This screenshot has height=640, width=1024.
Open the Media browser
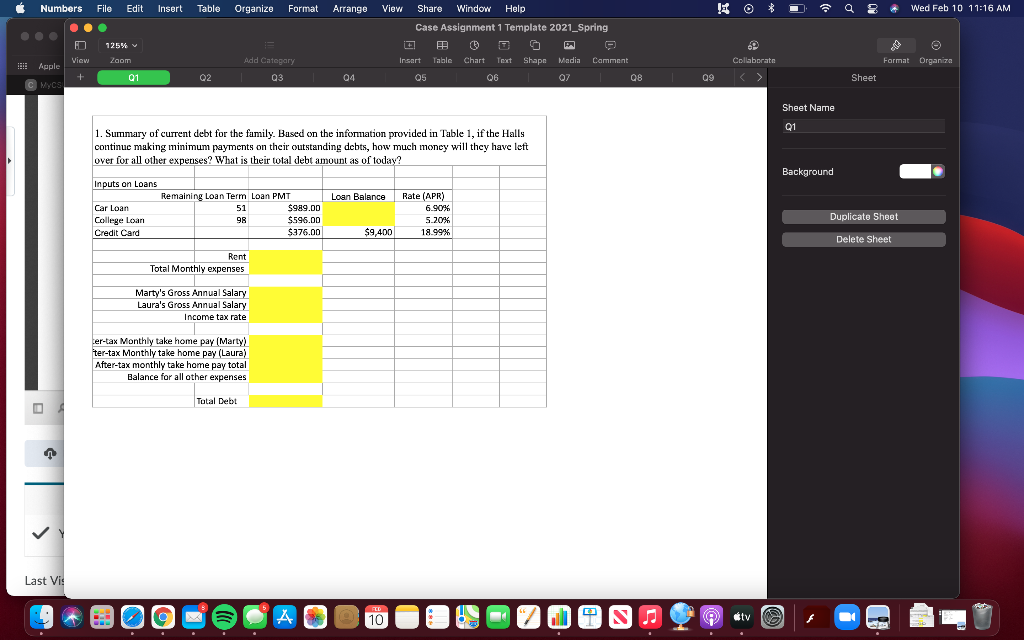tap(568, 46)
